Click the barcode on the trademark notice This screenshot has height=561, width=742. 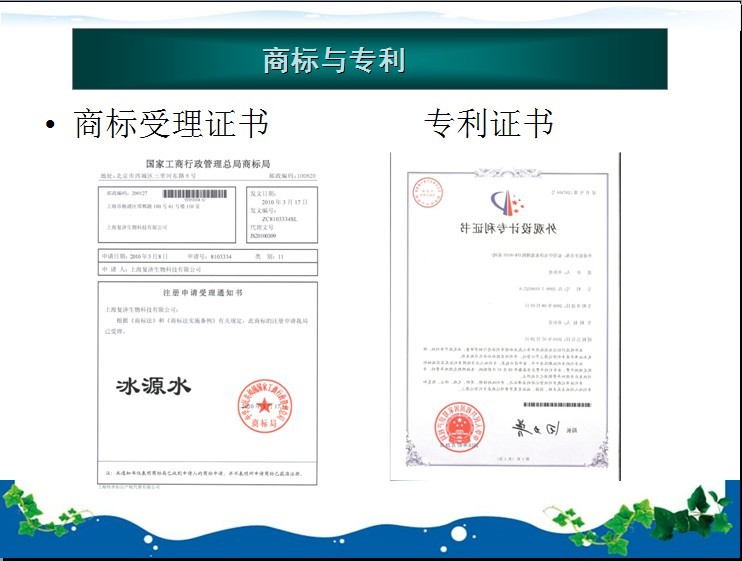tap(194, 194)
